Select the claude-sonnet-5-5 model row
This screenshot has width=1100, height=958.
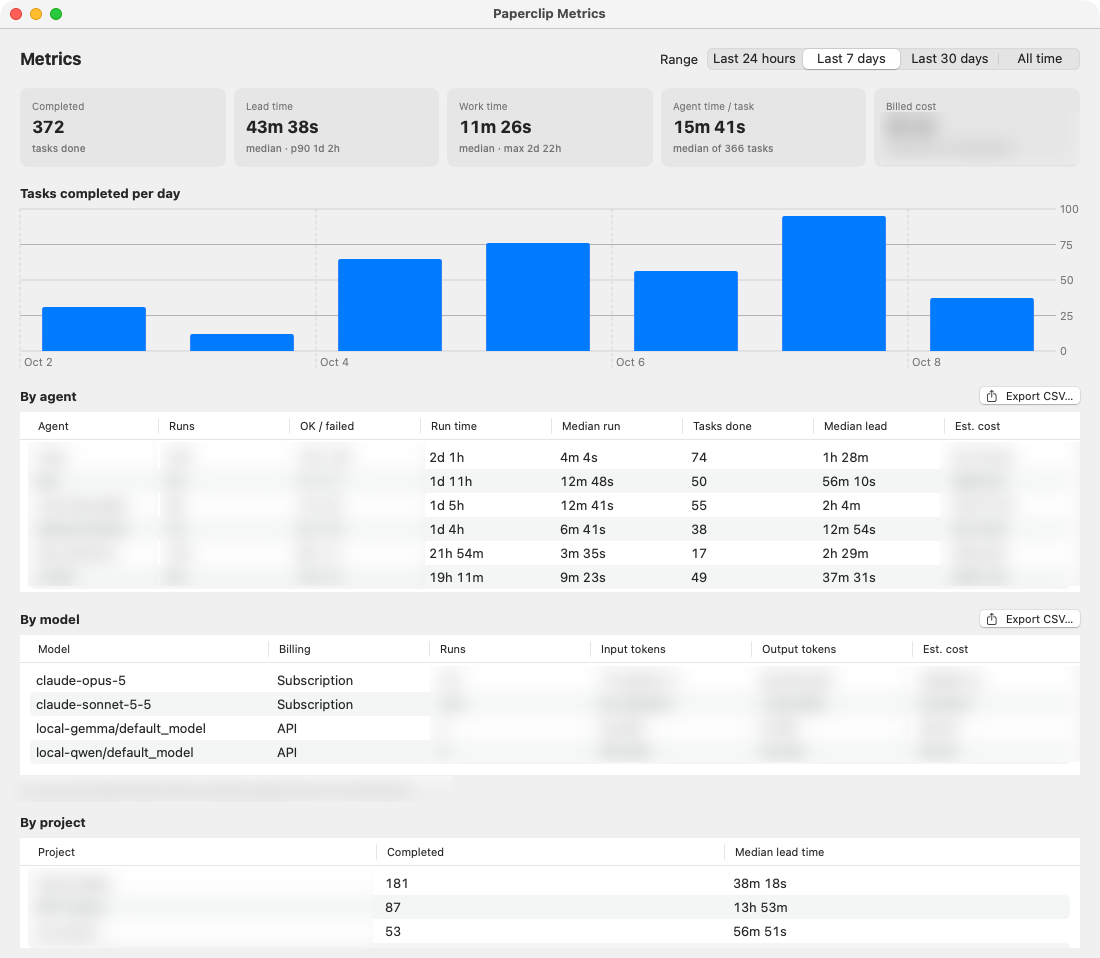pyautogui.click(x=549, y=704)
